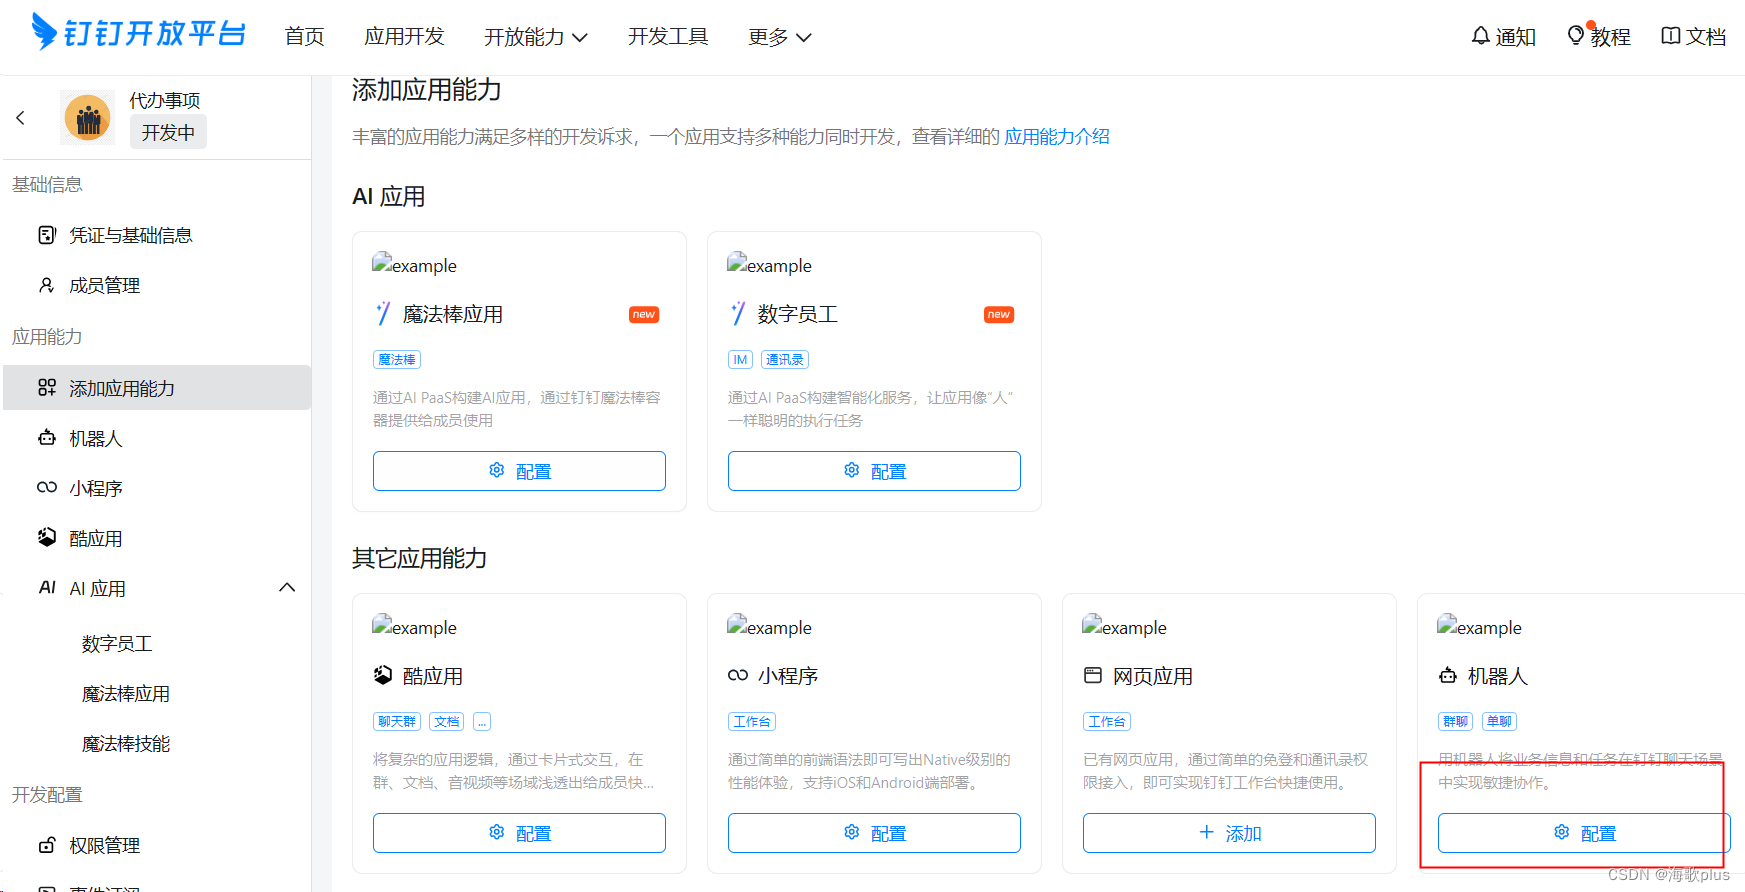Click the sidebar 酷应用 icon
Image resolution: width=1745 pixels, height=892 pixels.
click(47, 537)
